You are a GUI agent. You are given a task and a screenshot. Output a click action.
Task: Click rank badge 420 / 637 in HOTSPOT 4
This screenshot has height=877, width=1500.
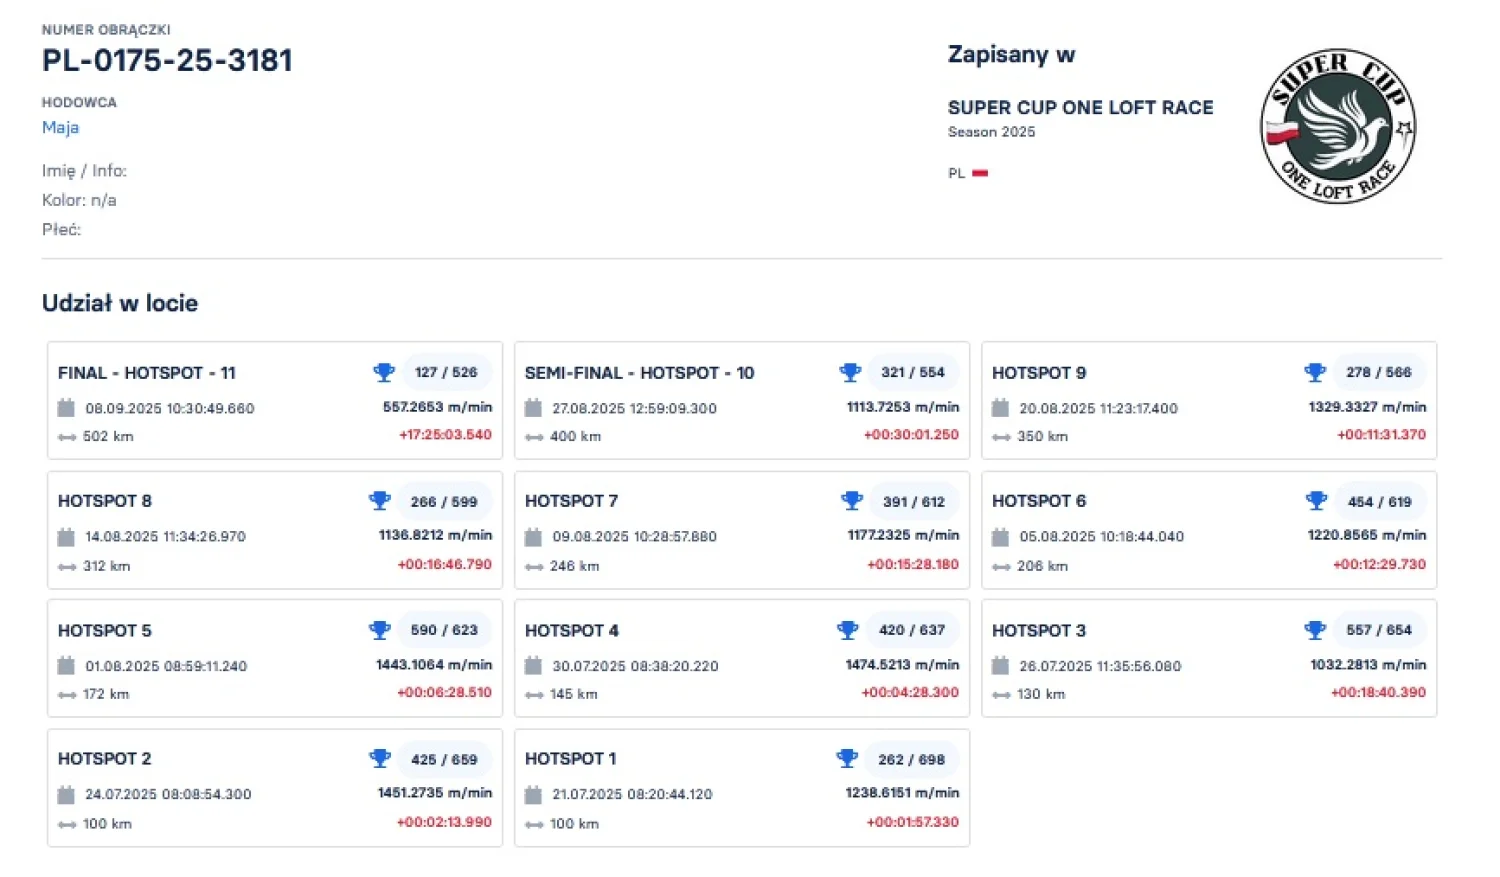(911, 630)
